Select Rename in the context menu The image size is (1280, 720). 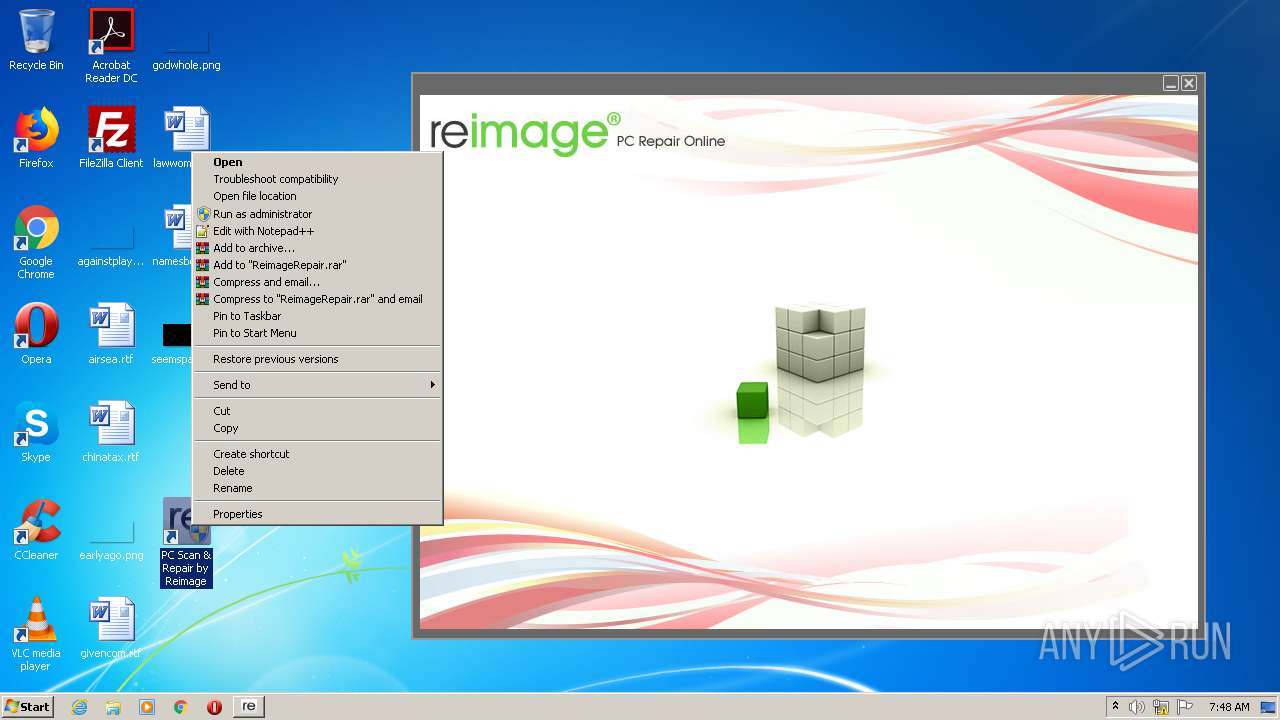pos(317,488)
